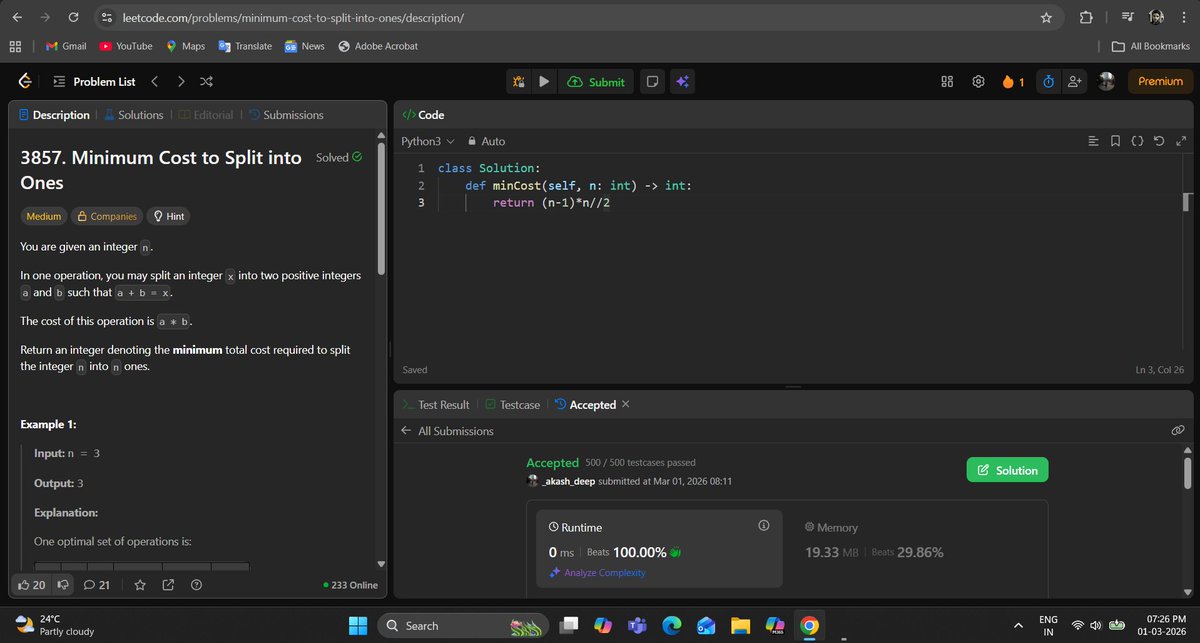1200x643 pixels.
Task: Show the Companies tag
Action: pos(105,216)
